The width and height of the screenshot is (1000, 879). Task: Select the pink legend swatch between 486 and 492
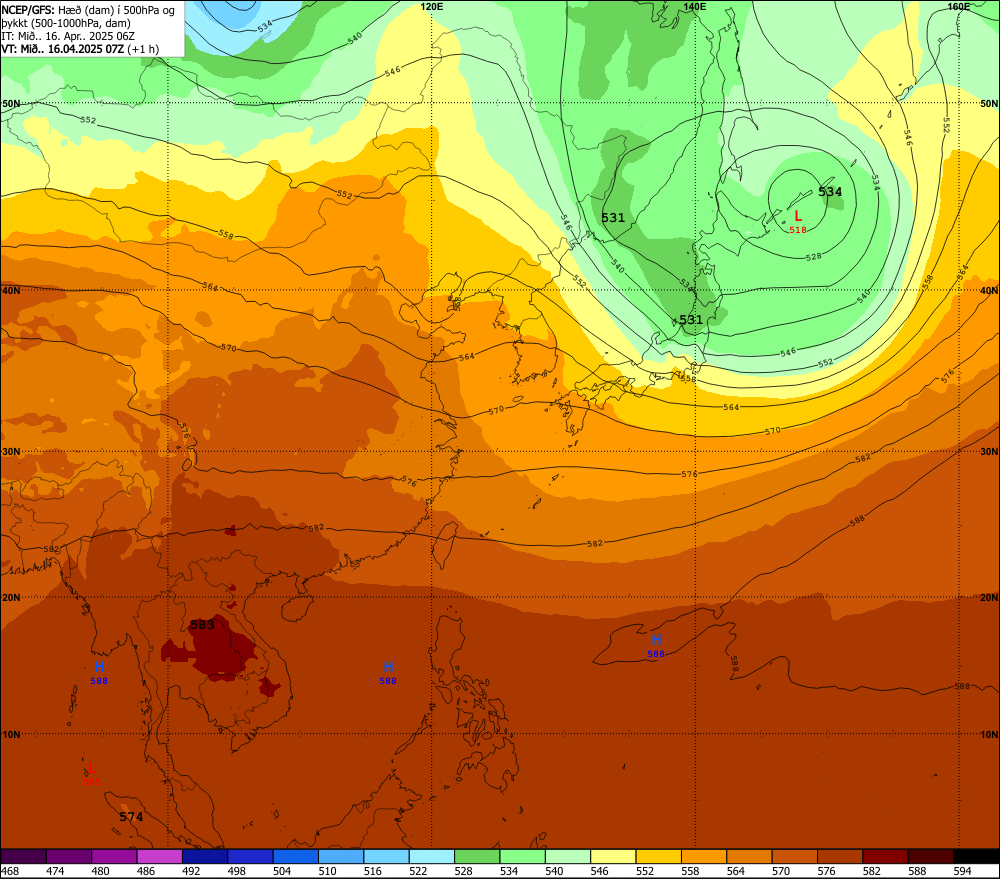(x=159, y=856)
